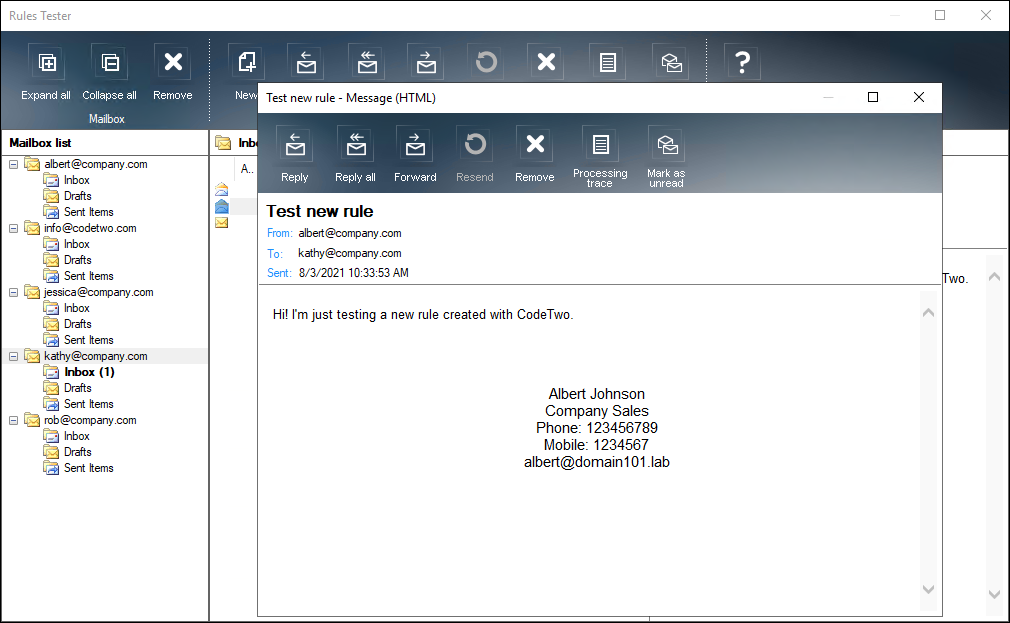Collapse kathy@company.com mailbox node

coord(14,356)
